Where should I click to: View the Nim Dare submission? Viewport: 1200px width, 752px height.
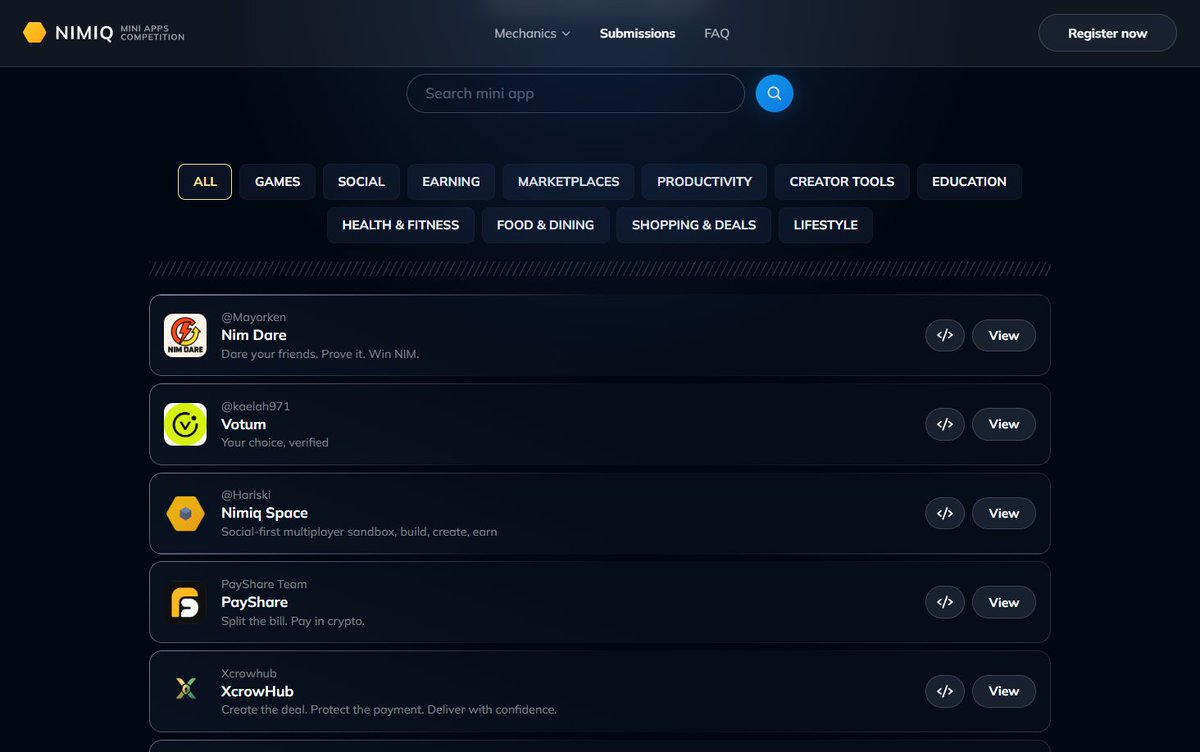1004,335
